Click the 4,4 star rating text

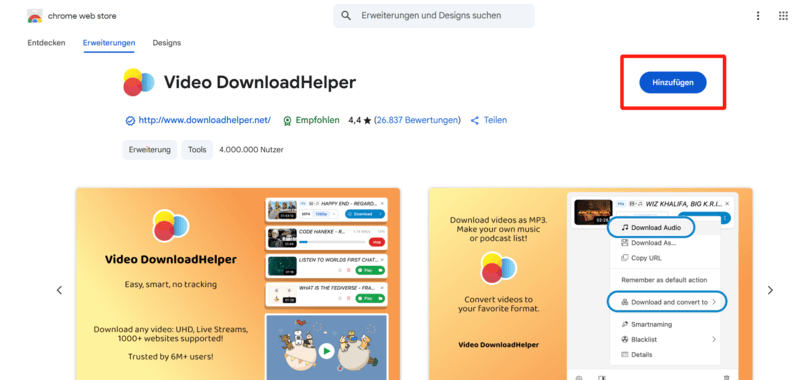(359, 120)
